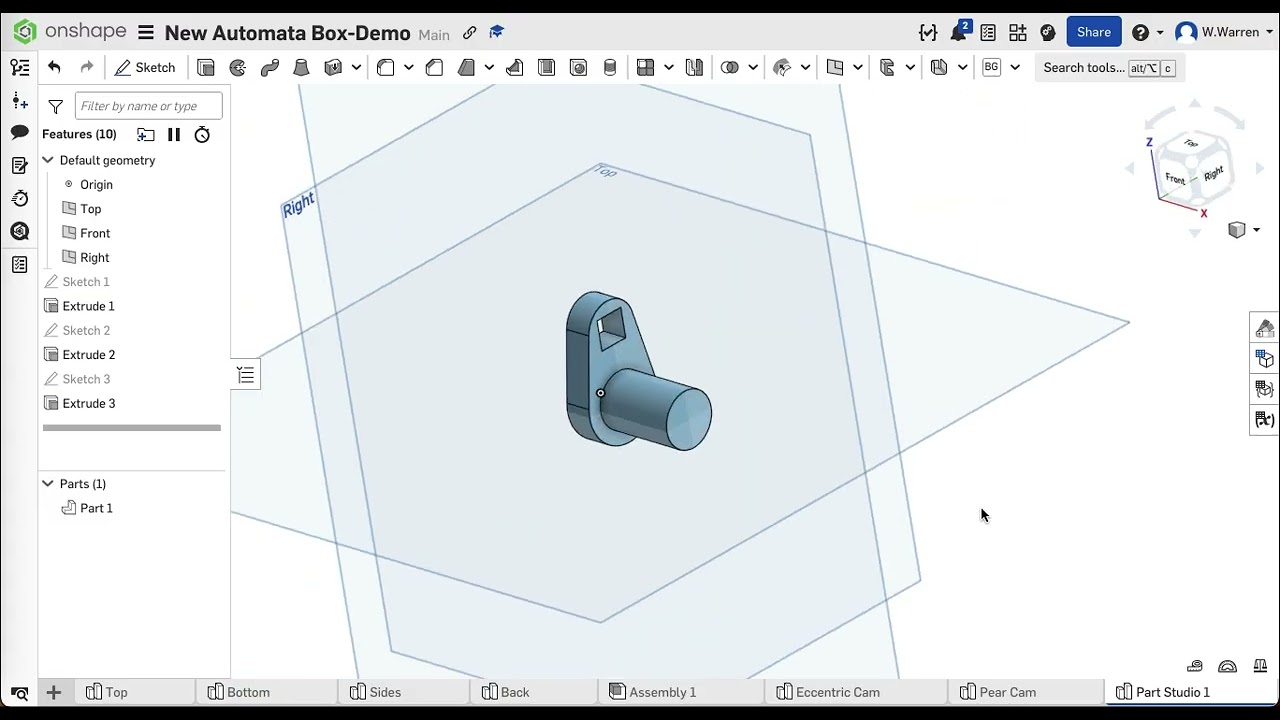Toggle the feature list panel handle
This screenshot has height=720, width=1280.
245,375
